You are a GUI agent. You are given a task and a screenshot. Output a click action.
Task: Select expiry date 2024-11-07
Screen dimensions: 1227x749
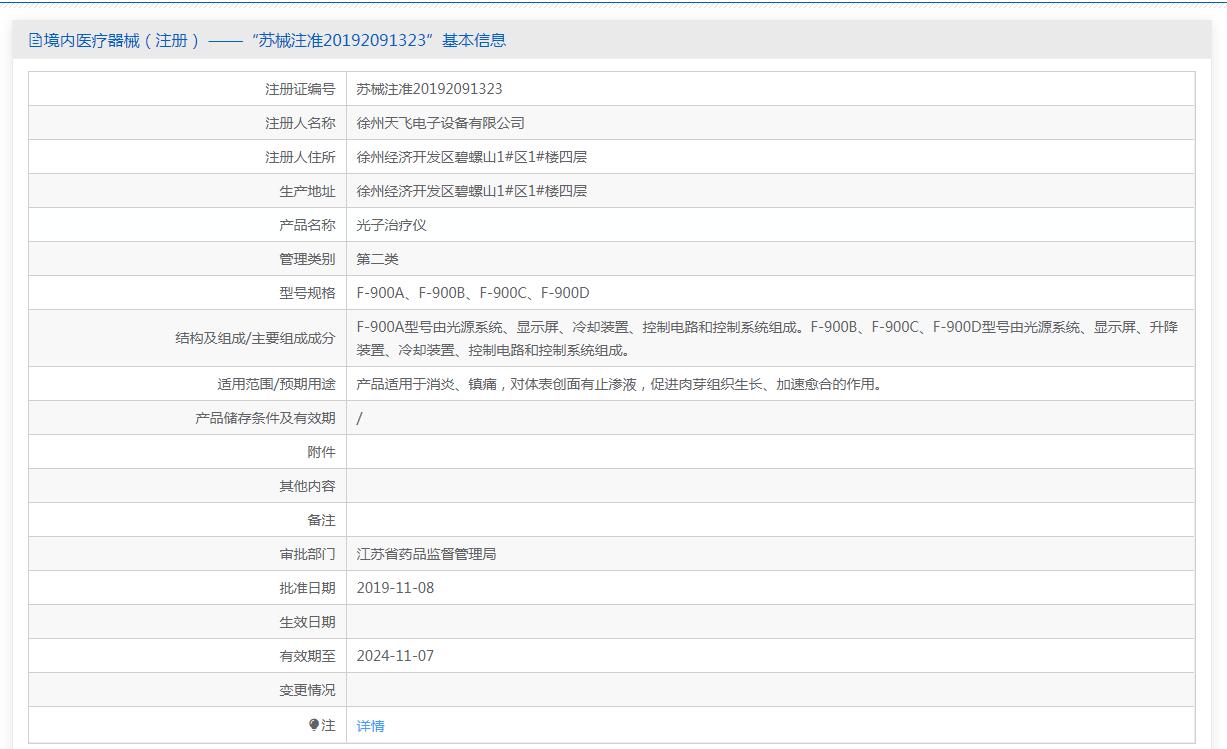tap(395, 656)
